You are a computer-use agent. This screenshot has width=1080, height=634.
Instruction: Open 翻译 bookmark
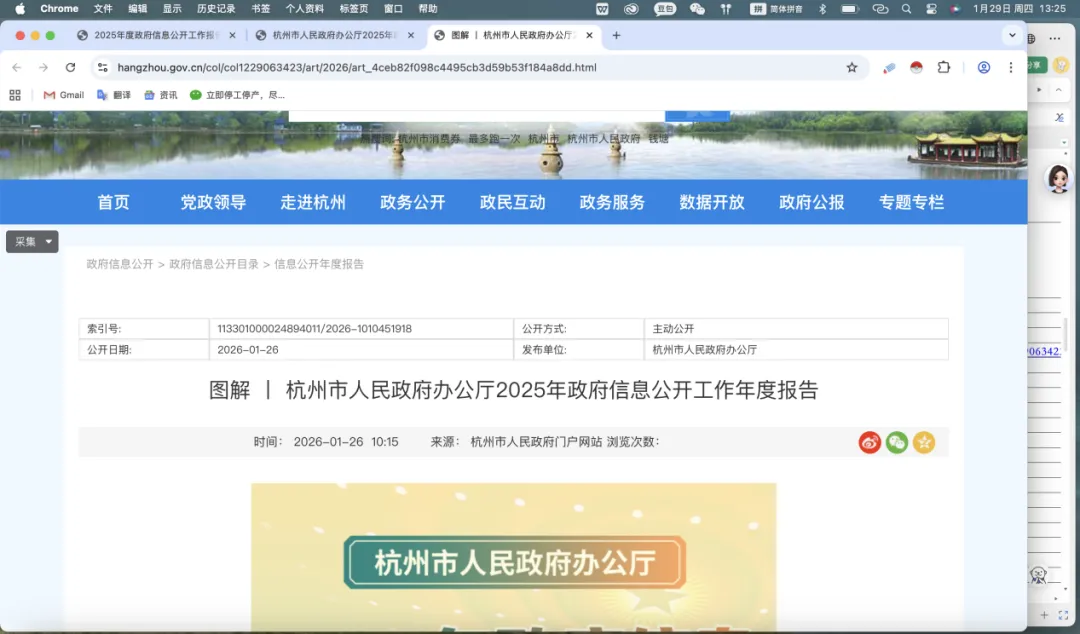coord(114,95)
